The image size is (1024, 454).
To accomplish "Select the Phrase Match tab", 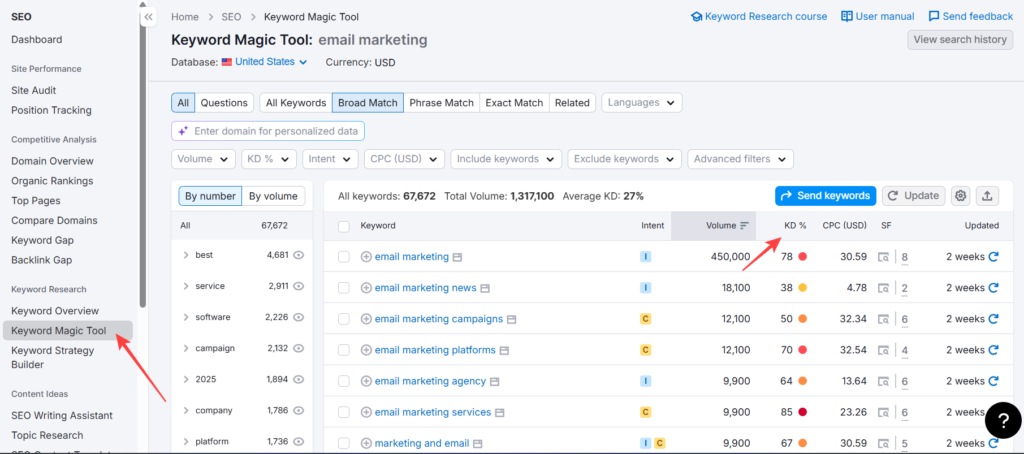I will (441, 103).
